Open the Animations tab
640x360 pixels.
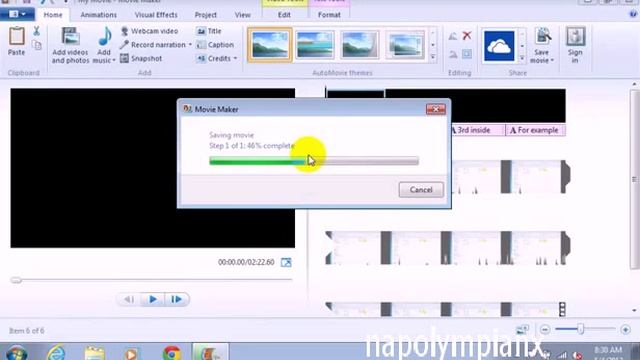(98, 15)
